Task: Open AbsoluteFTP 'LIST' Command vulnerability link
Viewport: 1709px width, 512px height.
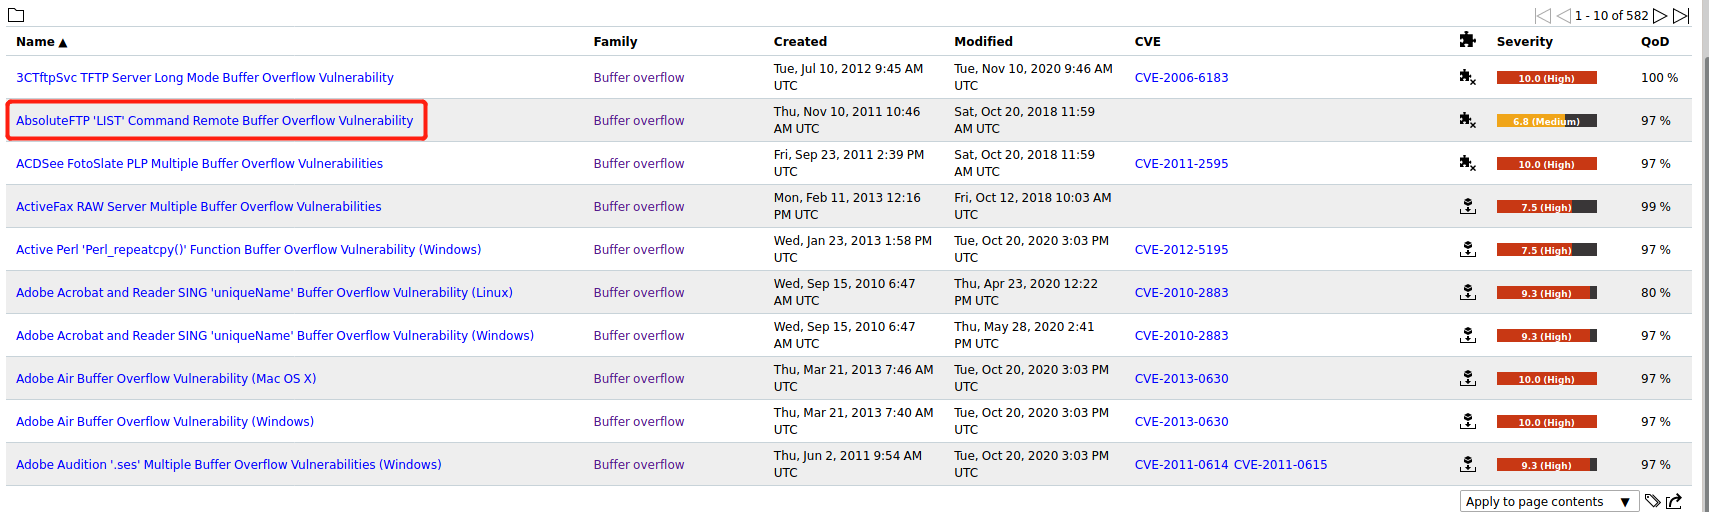Action: pos(214,121)
